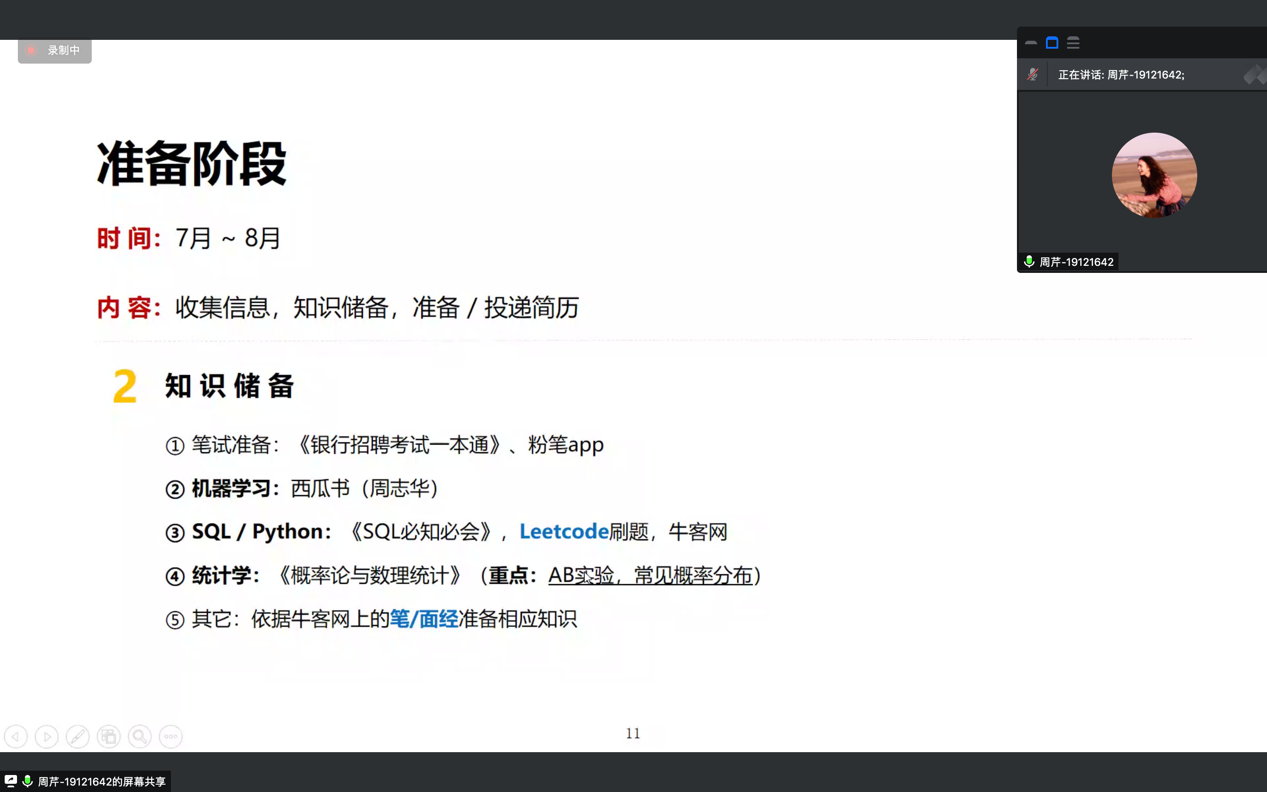Click the magnifier zoom icon

click(140, 737)
